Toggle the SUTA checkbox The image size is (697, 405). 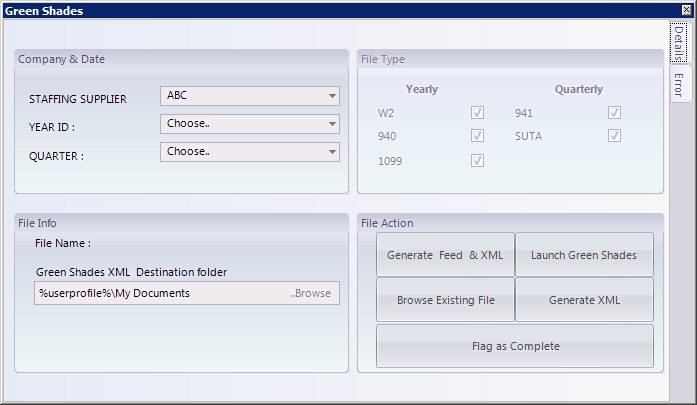coord(614,136)
